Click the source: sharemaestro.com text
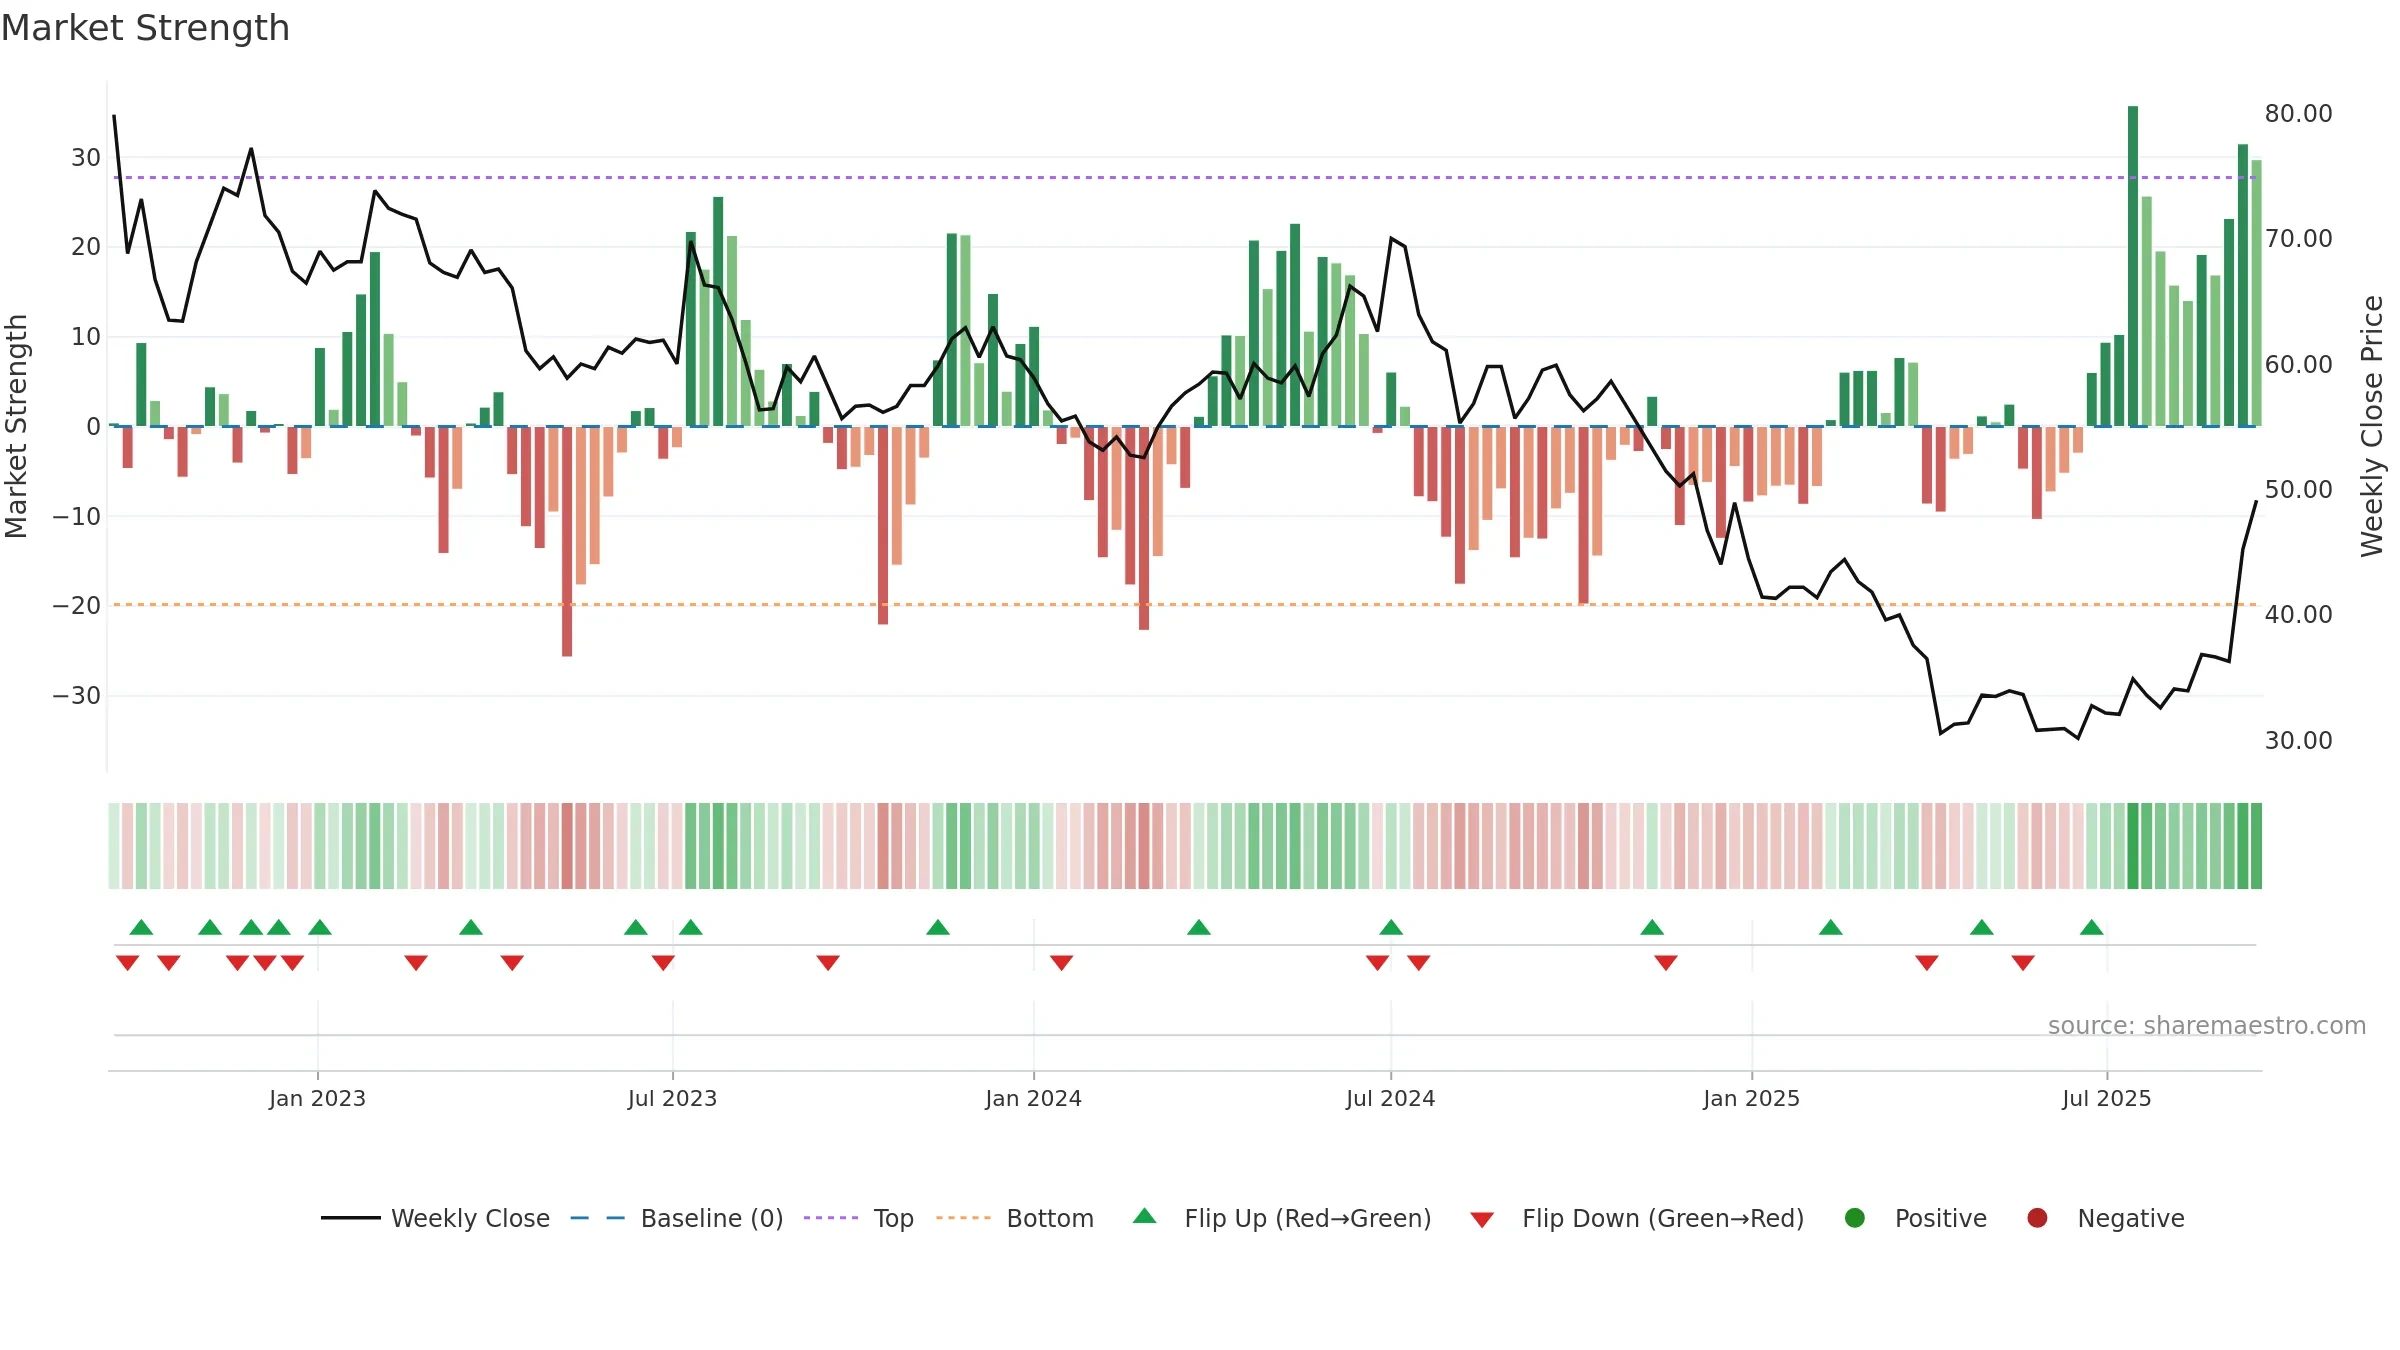Image resolution: width=2400 pixels, height=1350 pixels. tap(2207, 1025)
